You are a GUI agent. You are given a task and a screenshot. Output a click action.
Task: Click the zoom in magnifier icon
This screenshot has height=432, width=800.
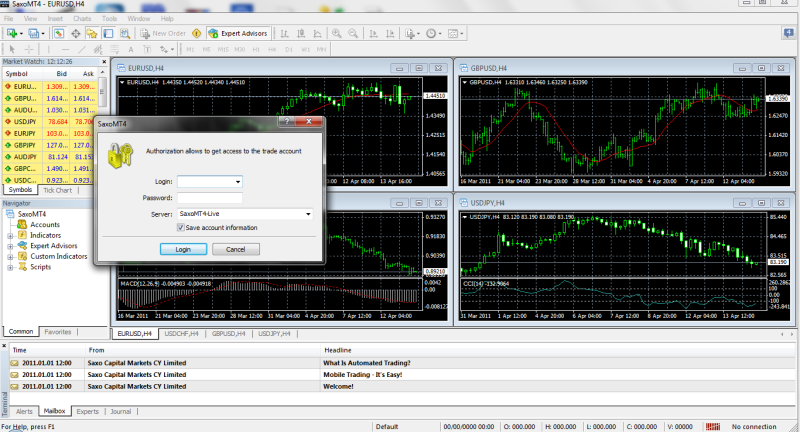coord(336,33)
